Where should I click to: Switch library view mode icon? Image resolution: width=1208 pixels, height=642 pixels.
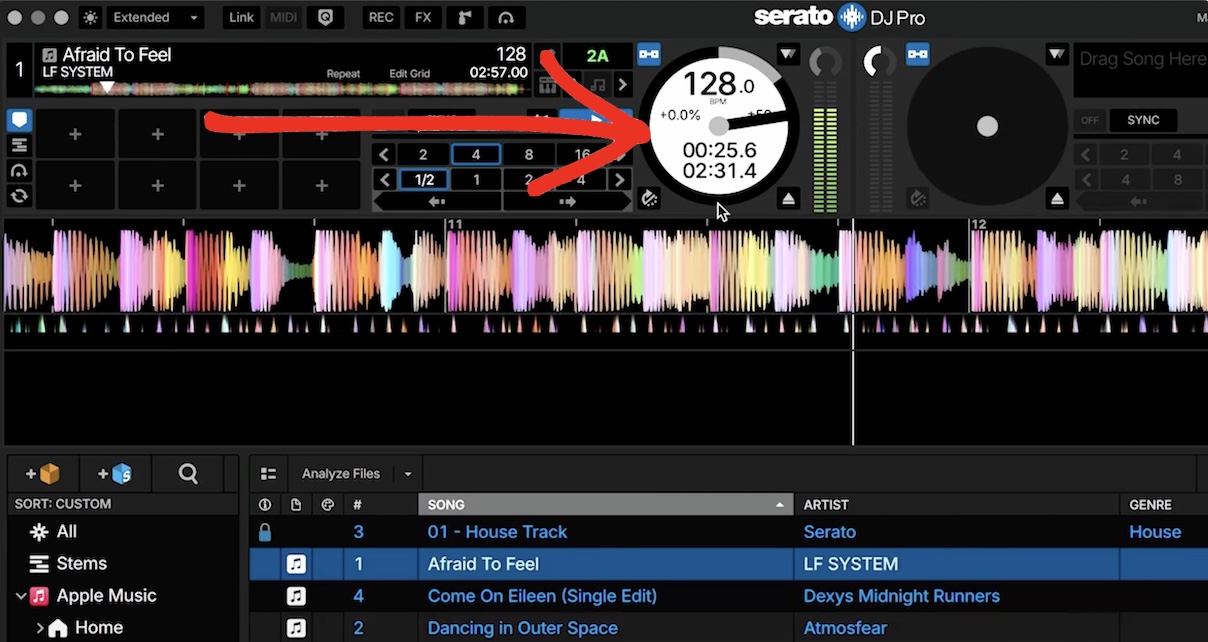tap(268, 474)
